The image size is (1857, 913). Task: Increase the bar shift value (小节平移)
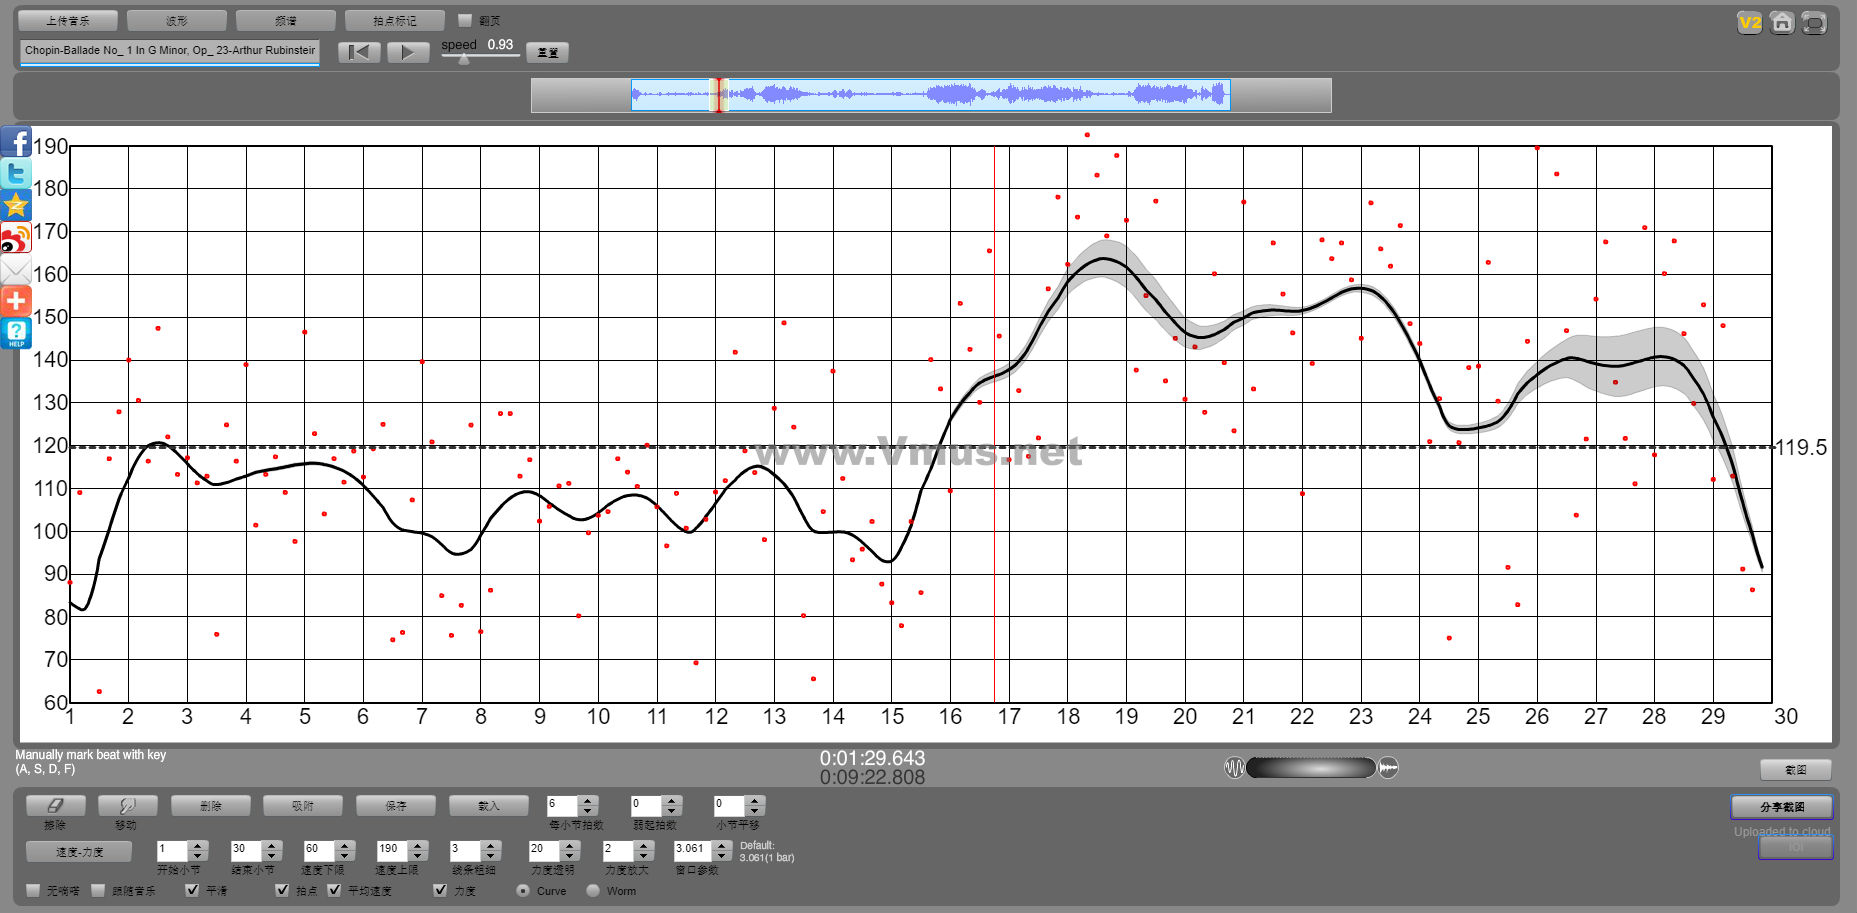pos(755,800)
